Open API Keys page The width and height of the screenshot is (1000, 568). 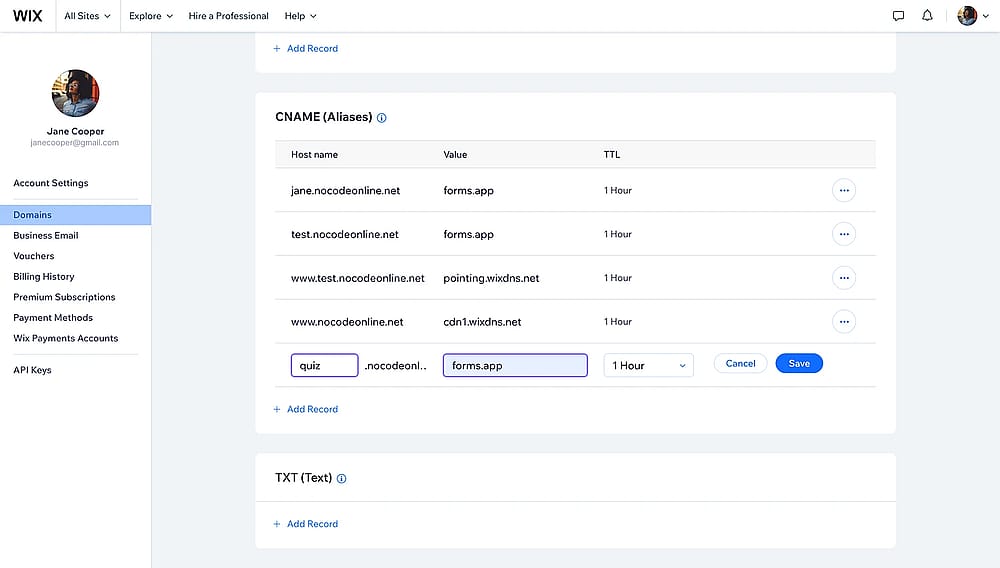33,370
